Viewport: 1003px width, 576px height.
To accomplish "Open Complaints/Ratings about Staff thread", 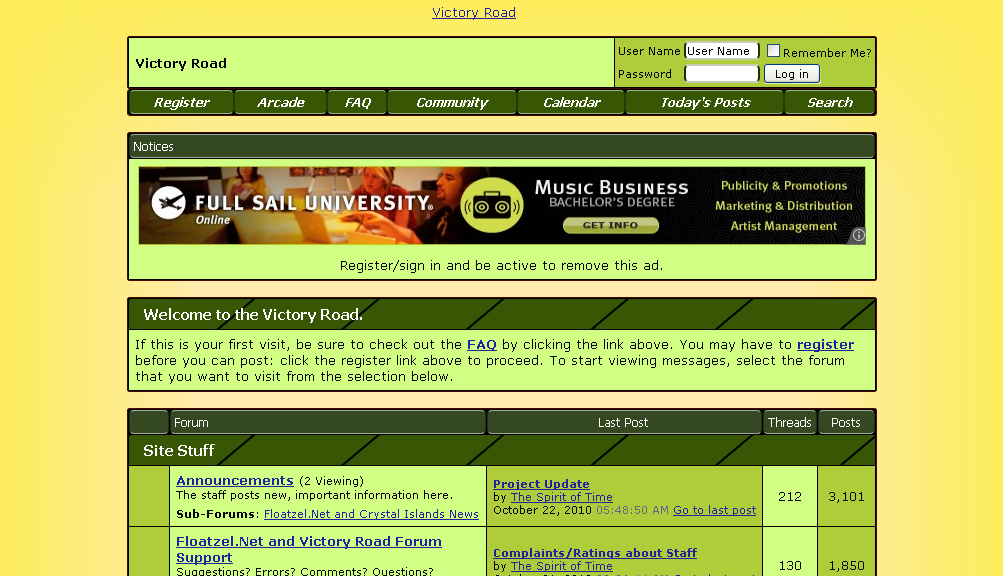I will pyautogui.click(x=595, y=553).
